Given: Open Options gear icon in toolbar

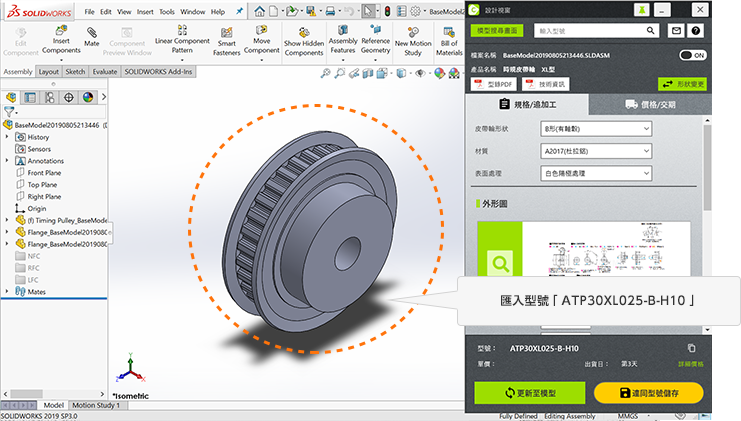Looking at the screenshot, I should pyautogui.click(x=415, y=11).
